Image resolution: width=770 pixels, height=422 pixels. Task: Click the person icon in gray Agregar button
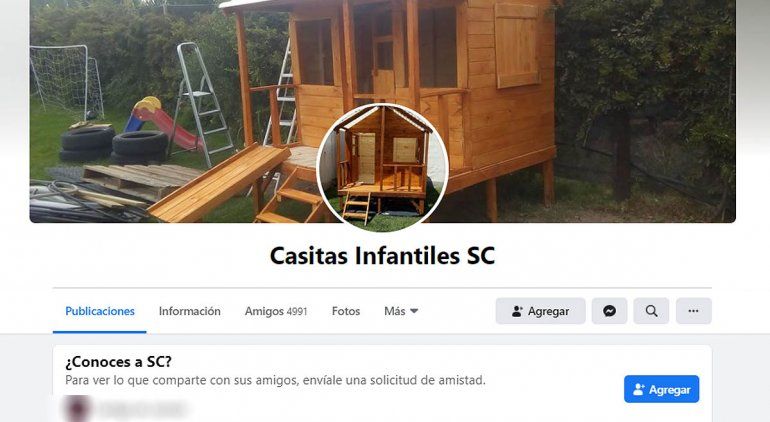pyautogui.click(x=517, y=311)
